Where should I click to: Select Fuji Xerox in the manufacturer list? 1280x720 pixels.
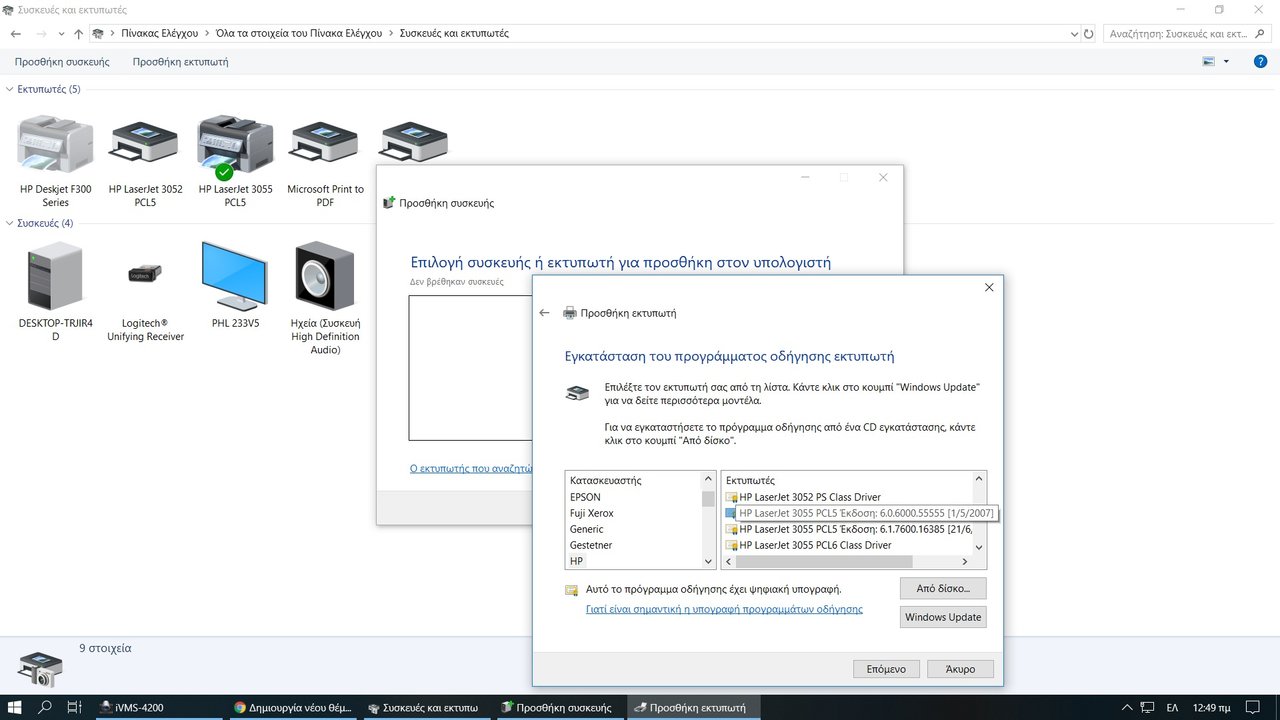(592, 513)
